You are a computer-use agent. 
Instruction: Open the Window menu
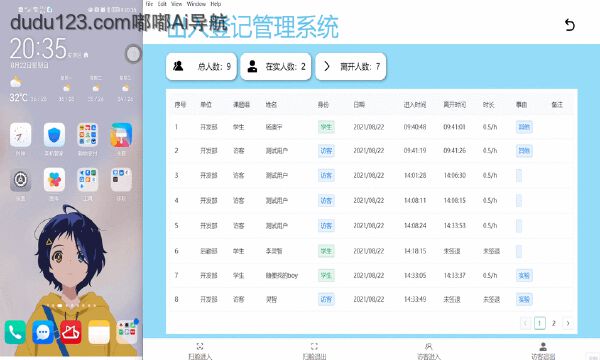click(x=196, y=4)
